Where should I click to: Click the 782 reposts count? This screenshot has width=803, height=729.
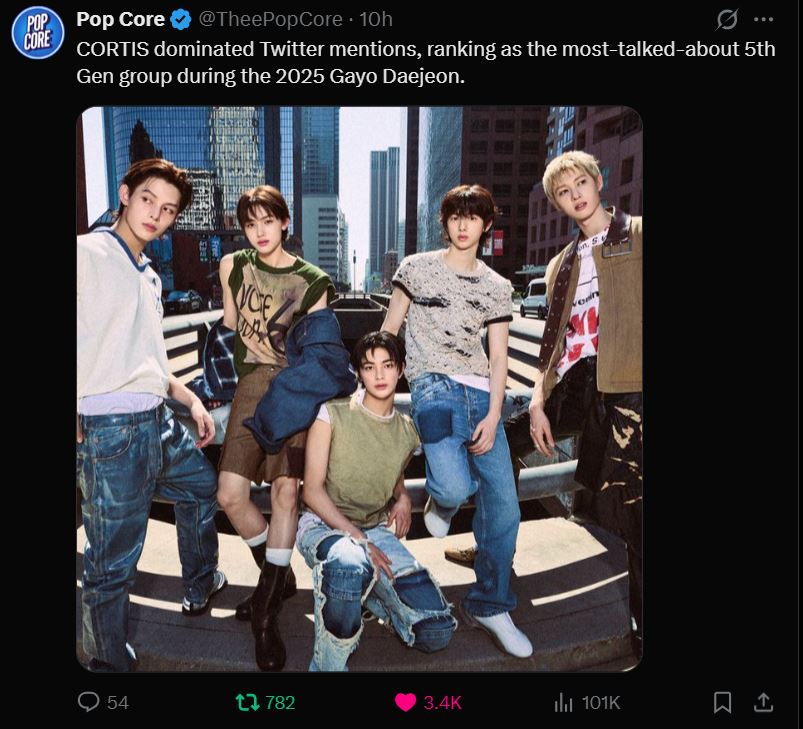coord(280,702)
